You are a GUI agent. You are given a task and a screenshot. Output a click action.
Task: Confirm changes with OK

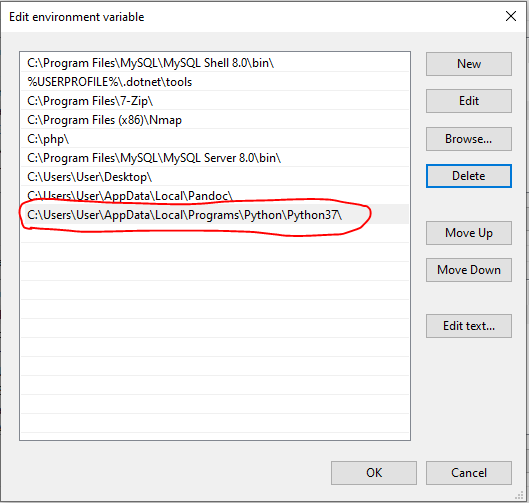pyautogui.click(x=374, y=473)
